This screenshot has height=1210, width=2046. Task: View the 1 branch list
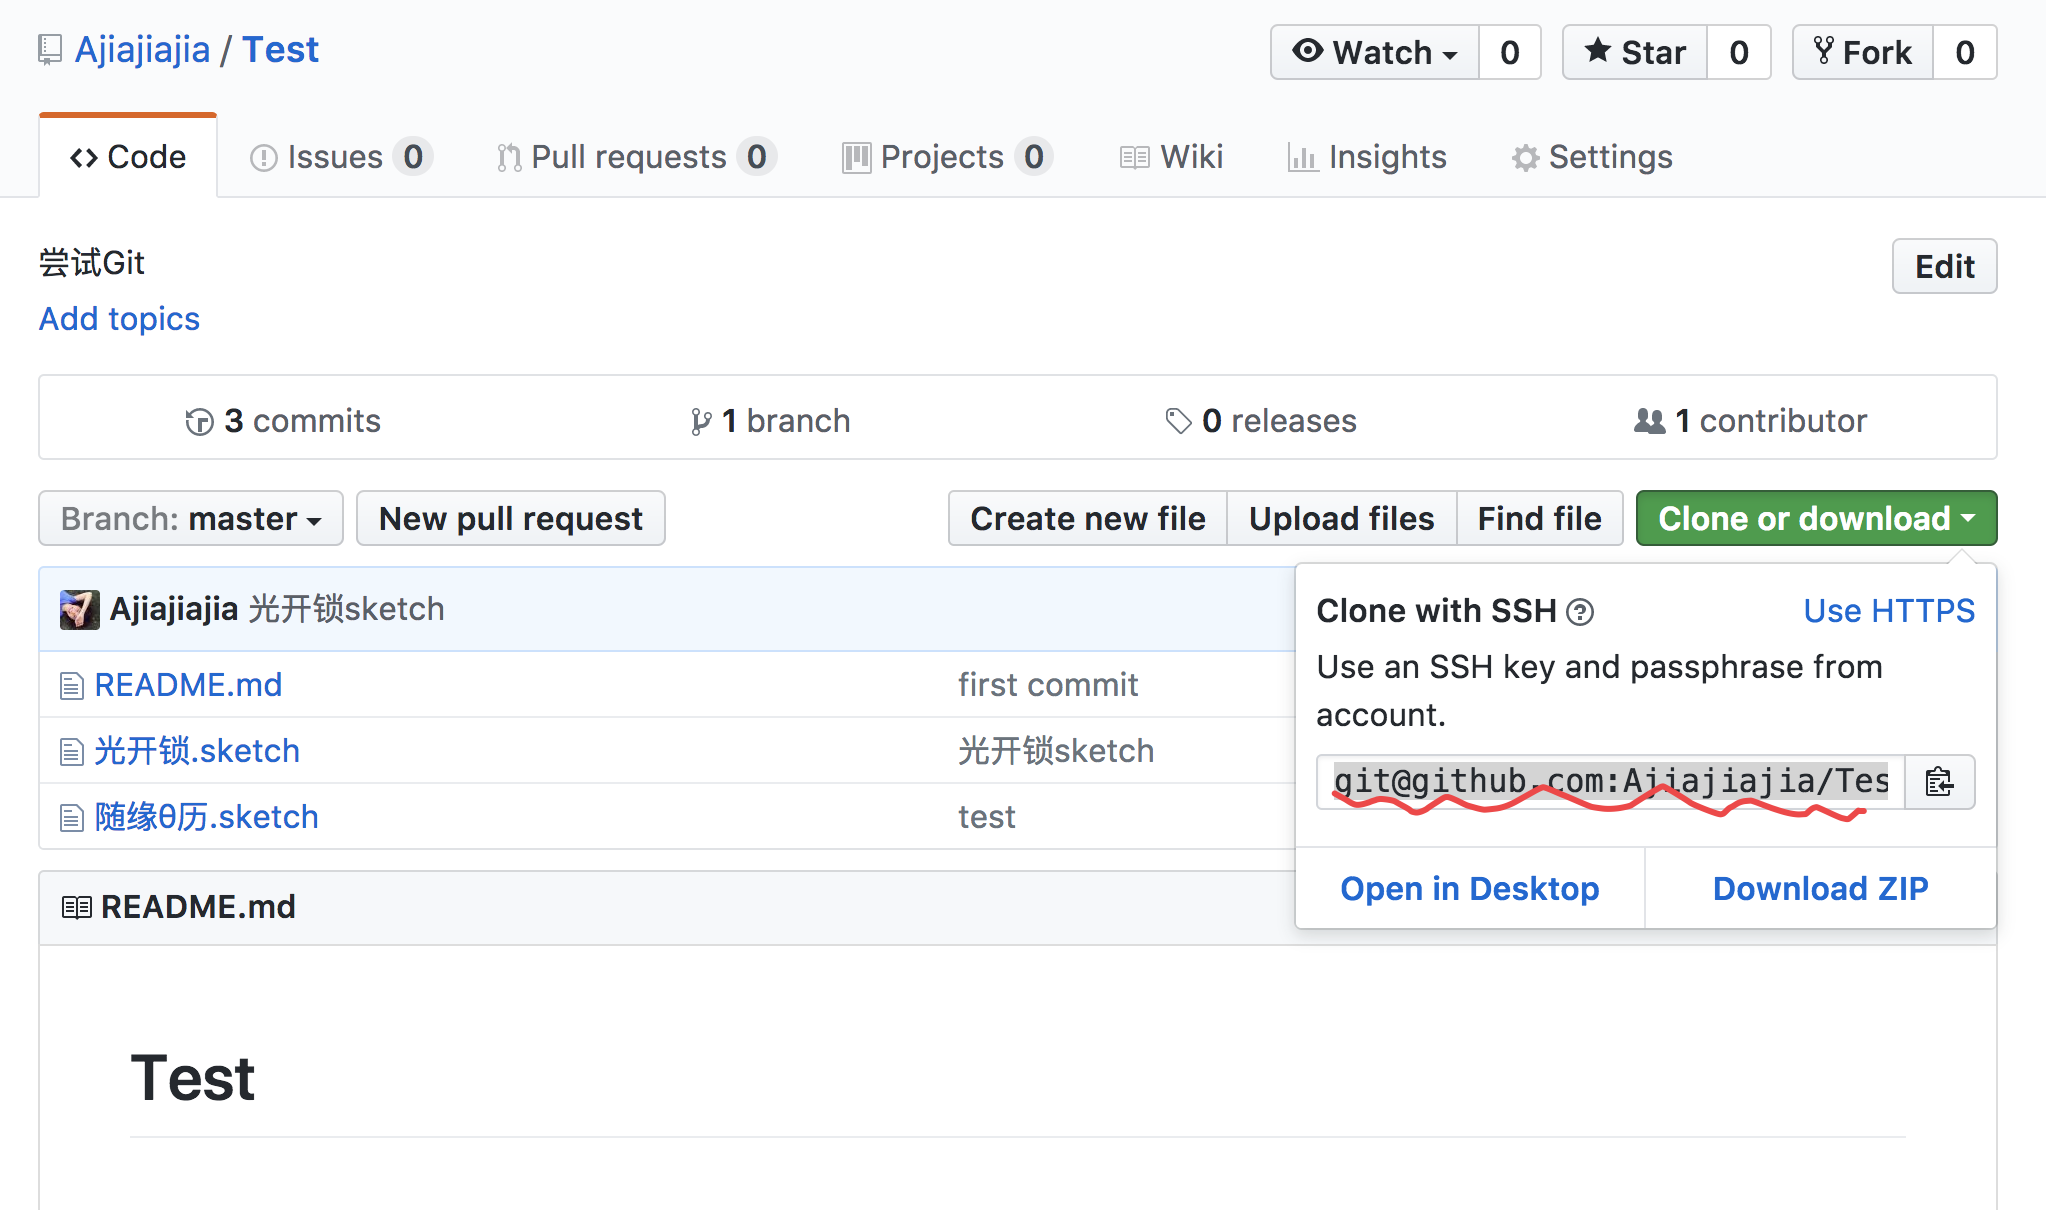770,421
